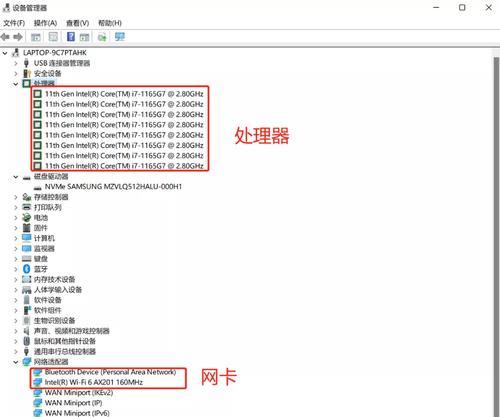Click the vertical scrollbar on the right
The height and width of the screenshot is (417, 500).
pos(496,233)
